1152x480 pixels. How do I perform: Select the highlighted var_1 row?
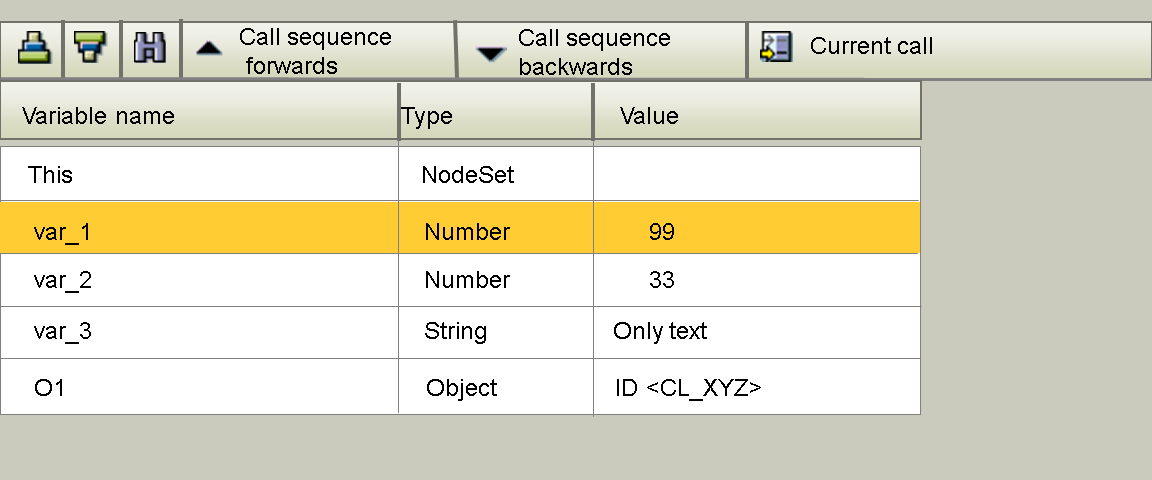click(x=62, y=232)
